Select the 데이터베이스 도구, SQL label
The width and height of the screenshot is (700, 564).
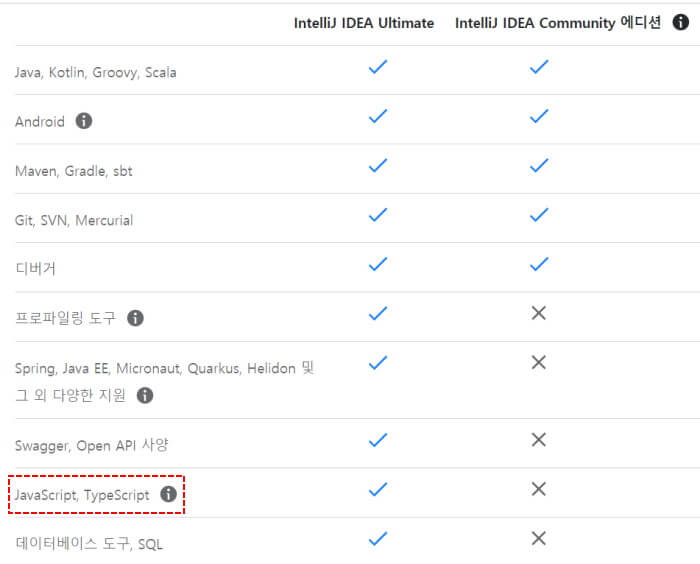89,544
